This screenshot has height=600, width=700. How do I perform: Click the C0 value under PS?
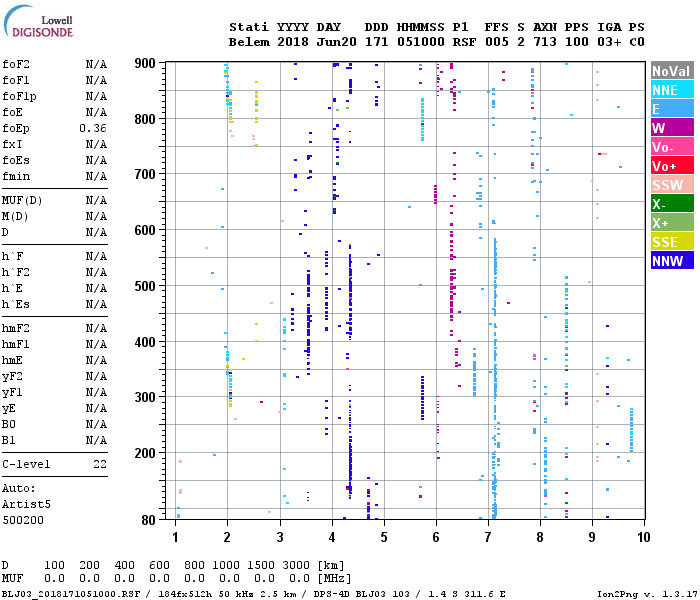(637, 42)
